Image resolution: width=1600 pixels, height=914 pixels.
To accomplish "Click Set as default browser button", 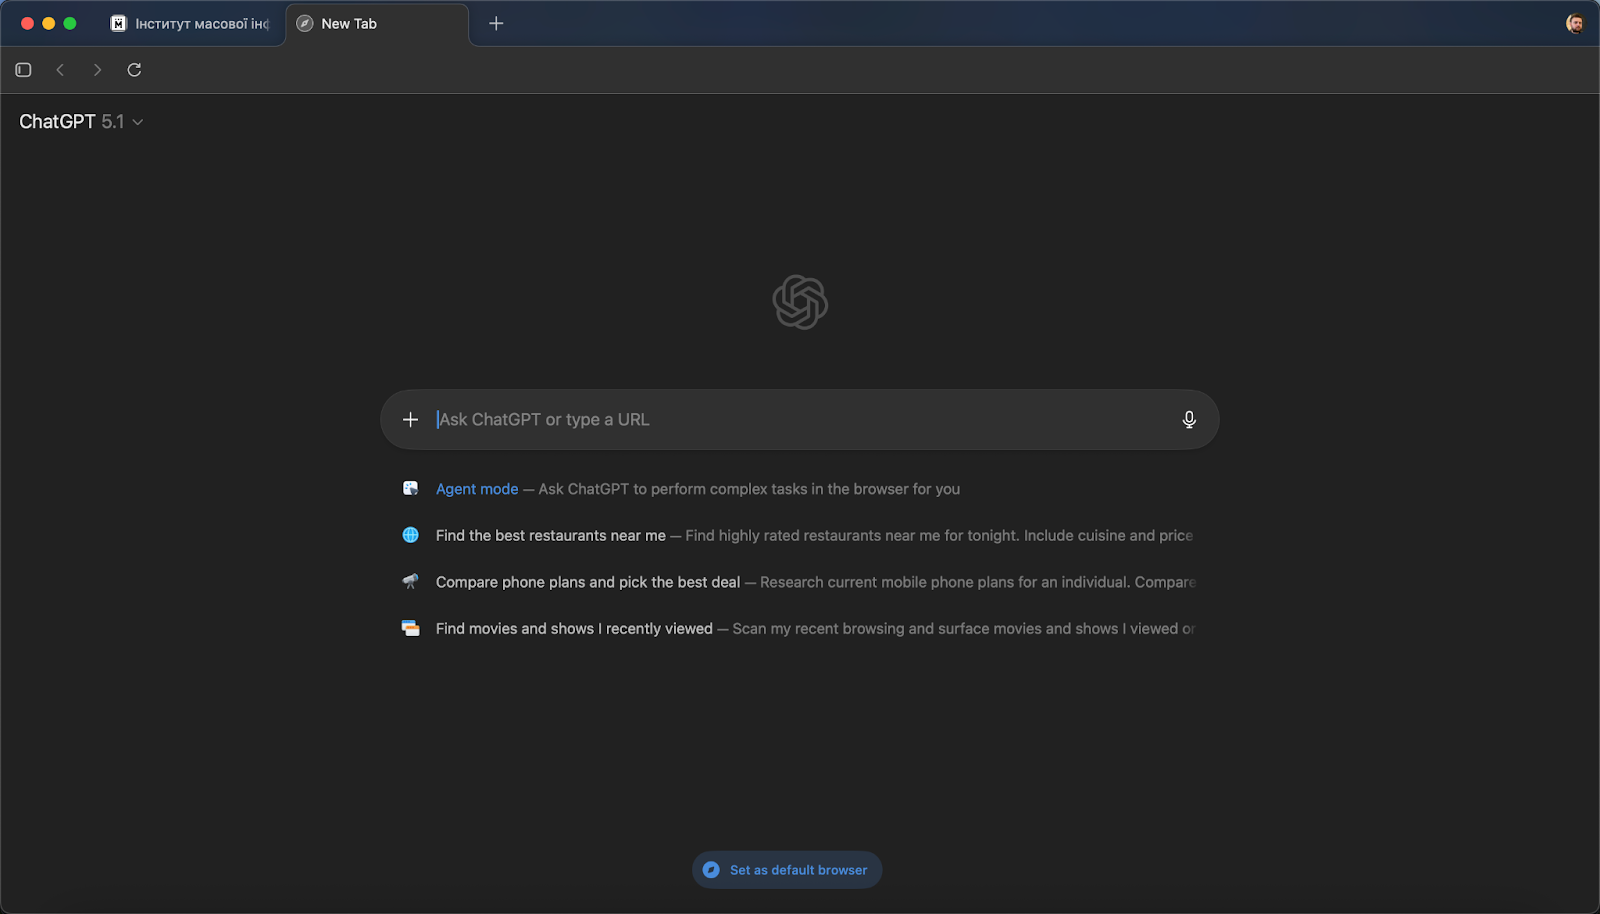I will tap(787, 870).
